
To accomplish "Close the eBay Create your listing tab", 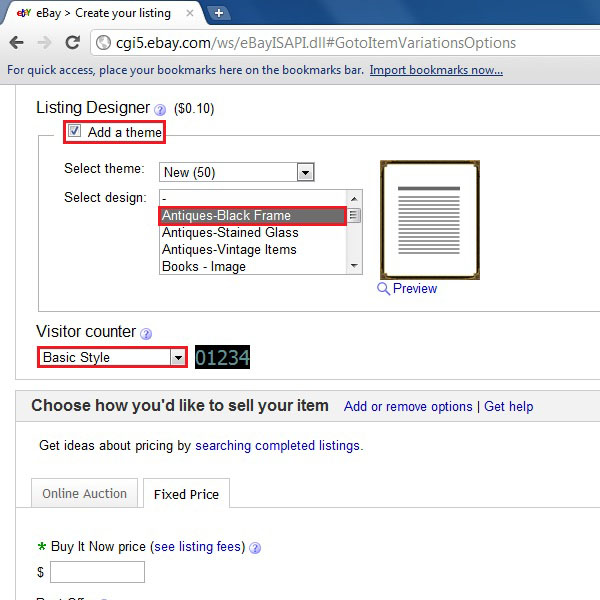I will tap(189, 13).
